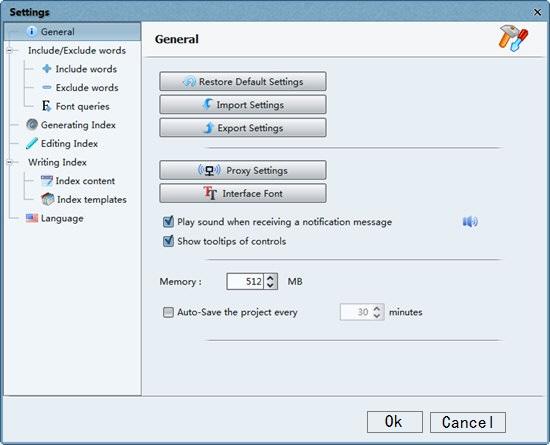Click the pencil icon for Editing Index
550x445 pixels.
[x=32, y=143]
